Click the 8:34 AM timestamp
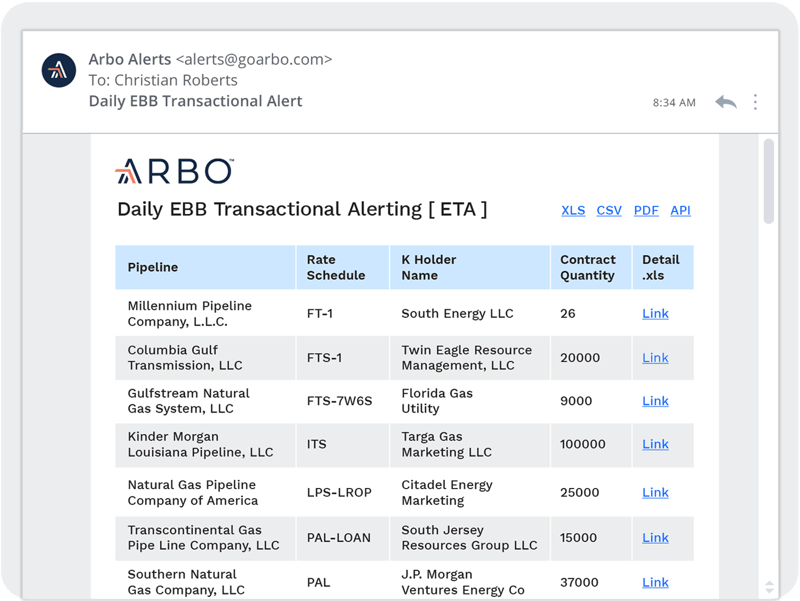Viewport: 800px width, 601px height. (674, 103)
